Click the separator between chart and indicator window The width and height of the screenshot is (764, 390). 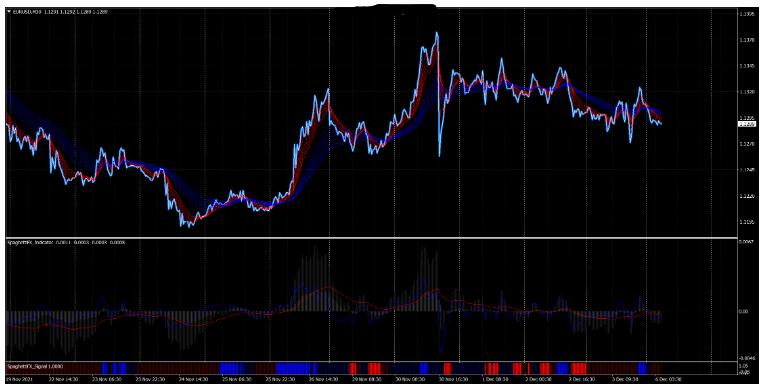click(372, 237)
